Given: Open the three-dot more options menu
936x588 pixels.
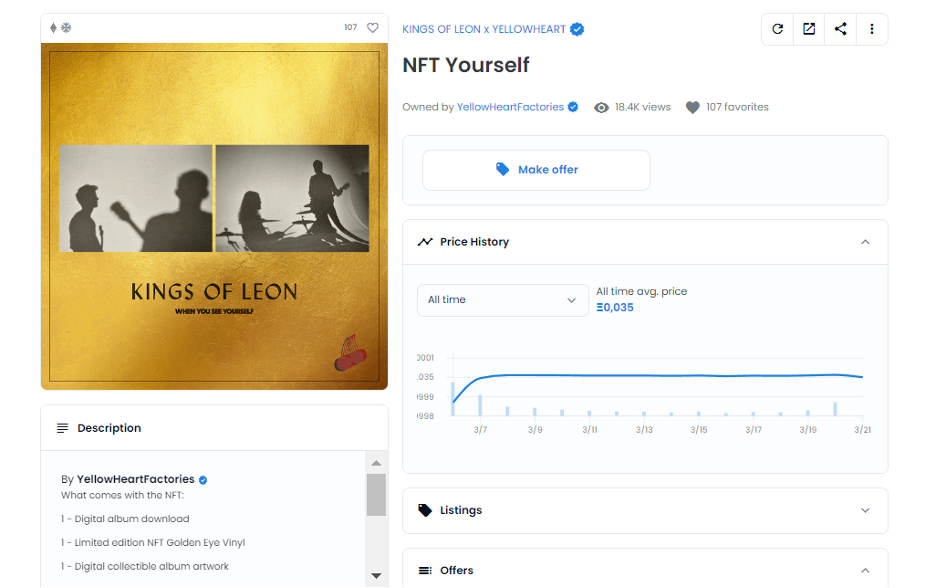Looking at the screenshot, I should coord(872,29).
